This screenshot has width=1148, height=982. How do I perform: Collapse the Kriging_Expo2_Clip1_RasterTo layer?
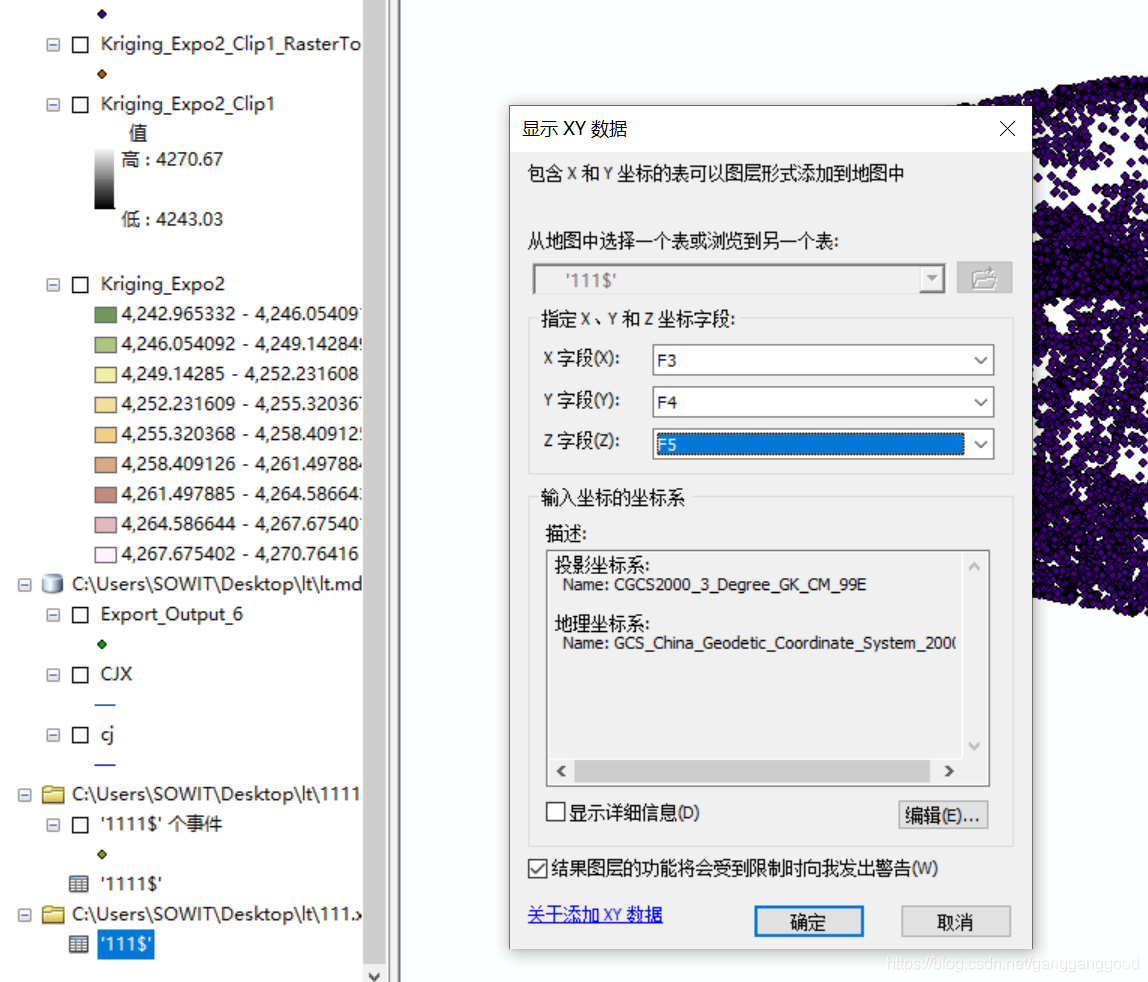pyautogui.click(x=53, y=45)
